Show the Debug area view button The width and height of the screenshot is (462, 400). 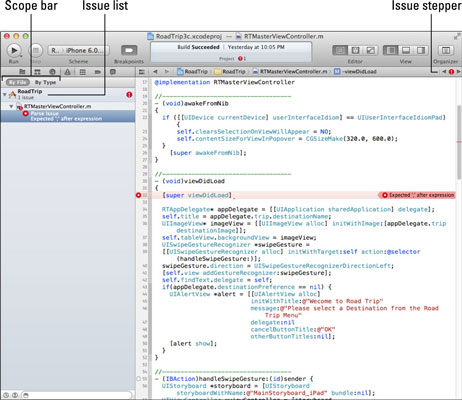tap(406, 50)
